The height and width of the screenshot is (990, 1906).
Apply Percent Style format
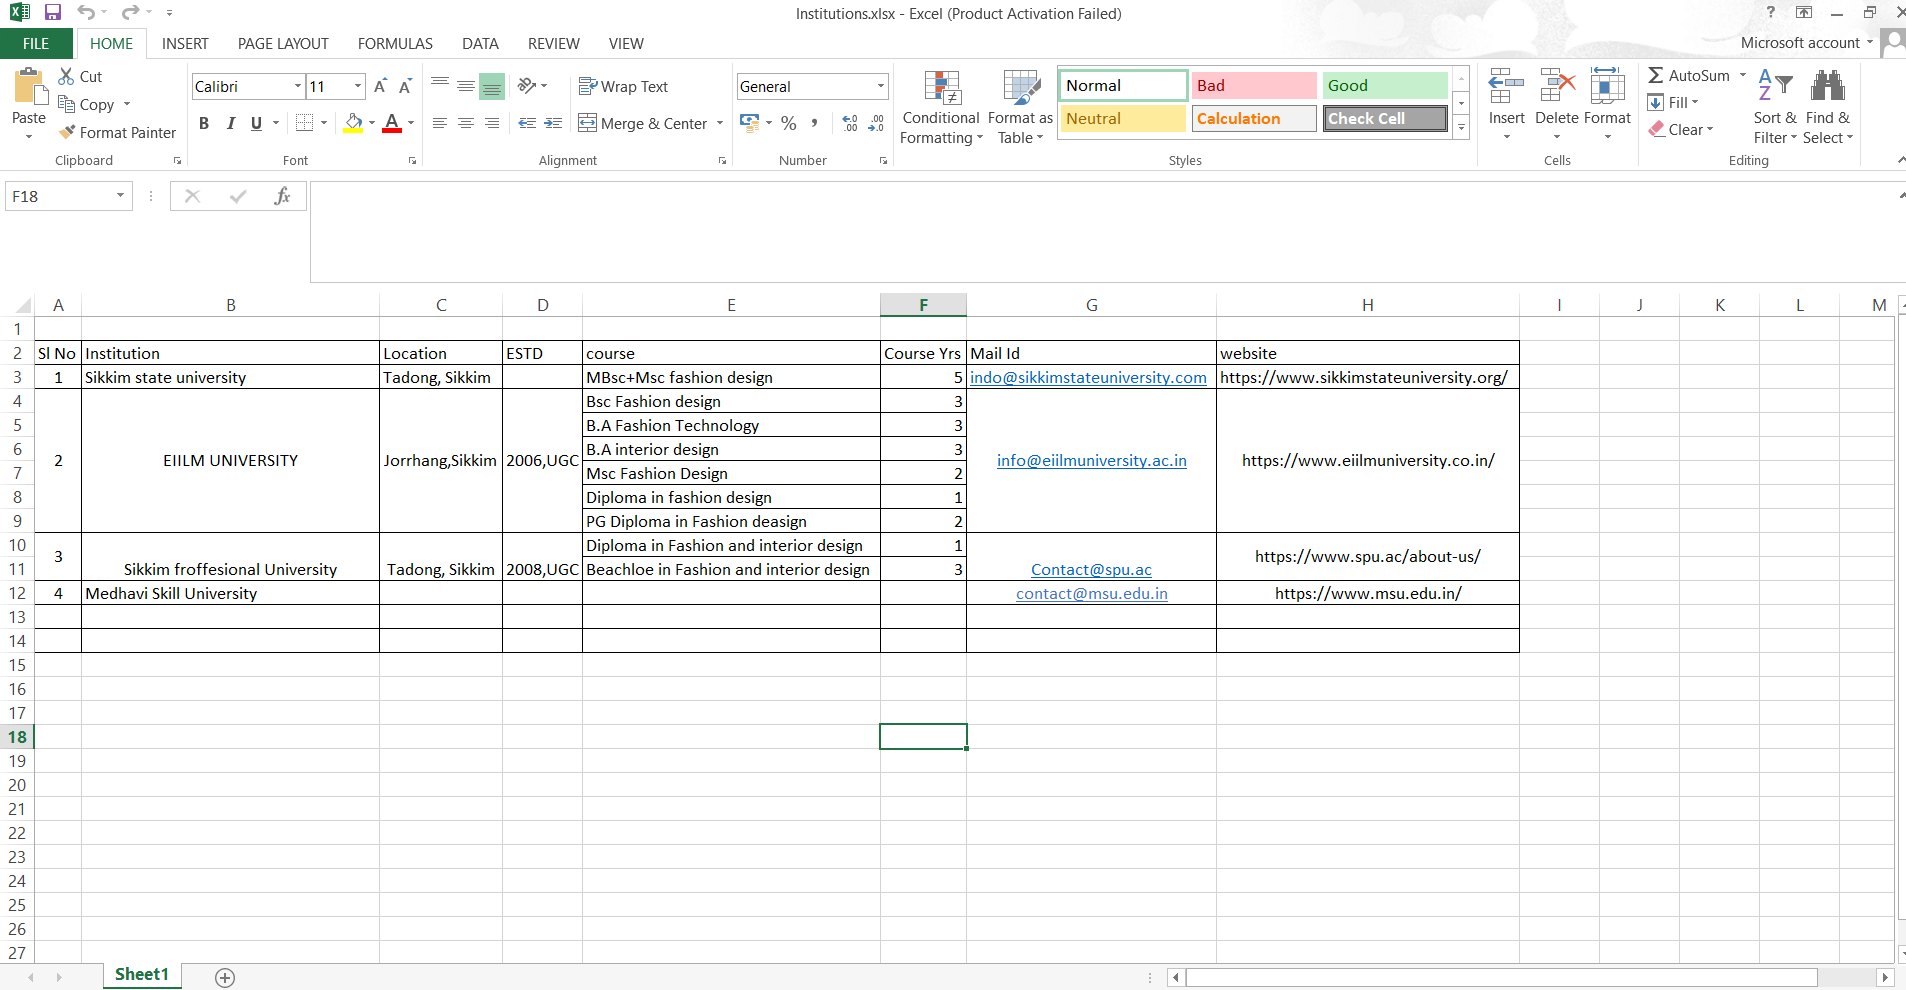pyautogui.click(x=789, y=123)
